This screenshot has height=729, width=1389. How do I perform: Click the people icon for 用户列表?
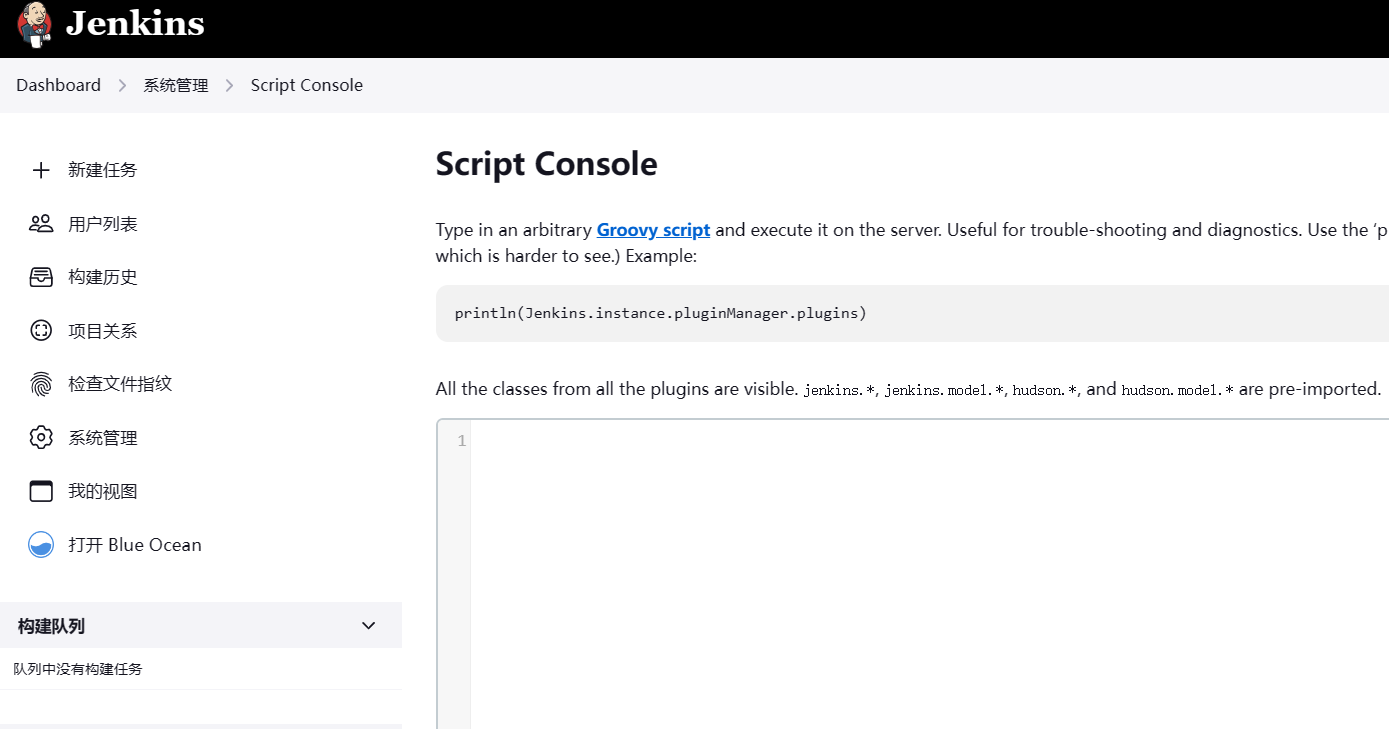pyautogui.click(x=41, y=224)
